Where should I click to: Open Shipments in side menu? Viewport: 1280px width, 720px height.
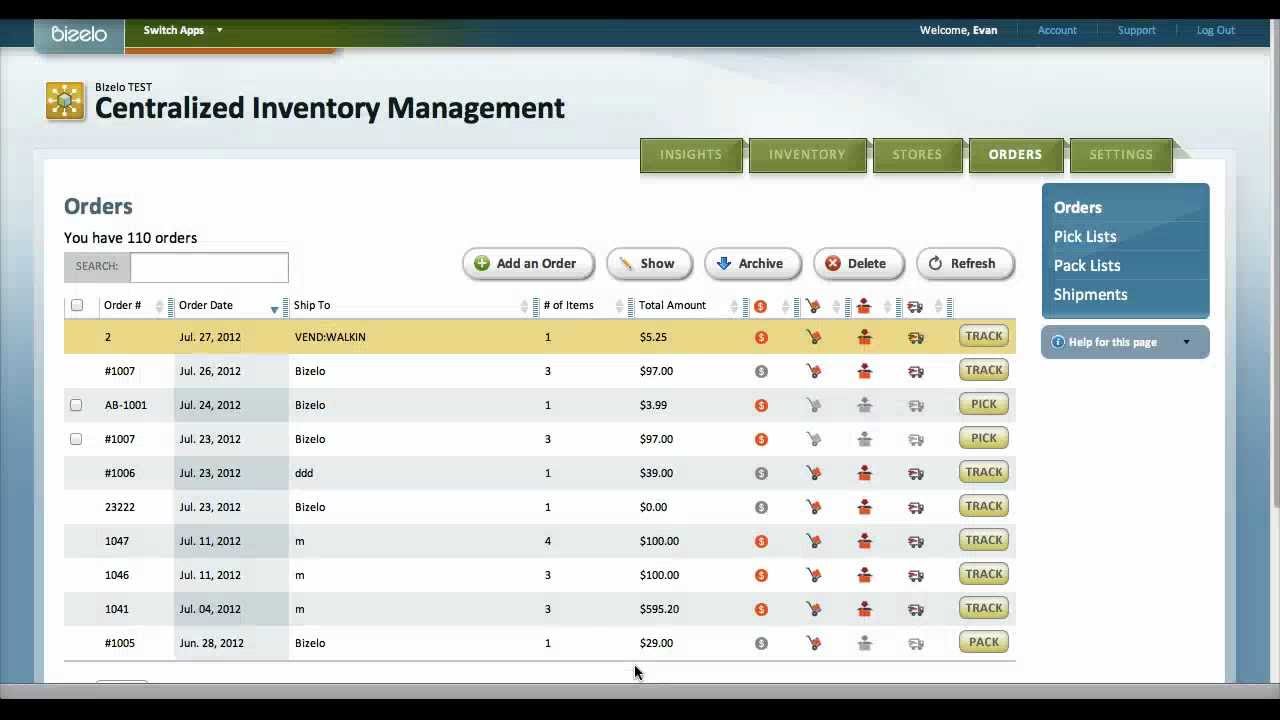(1091, 295)
